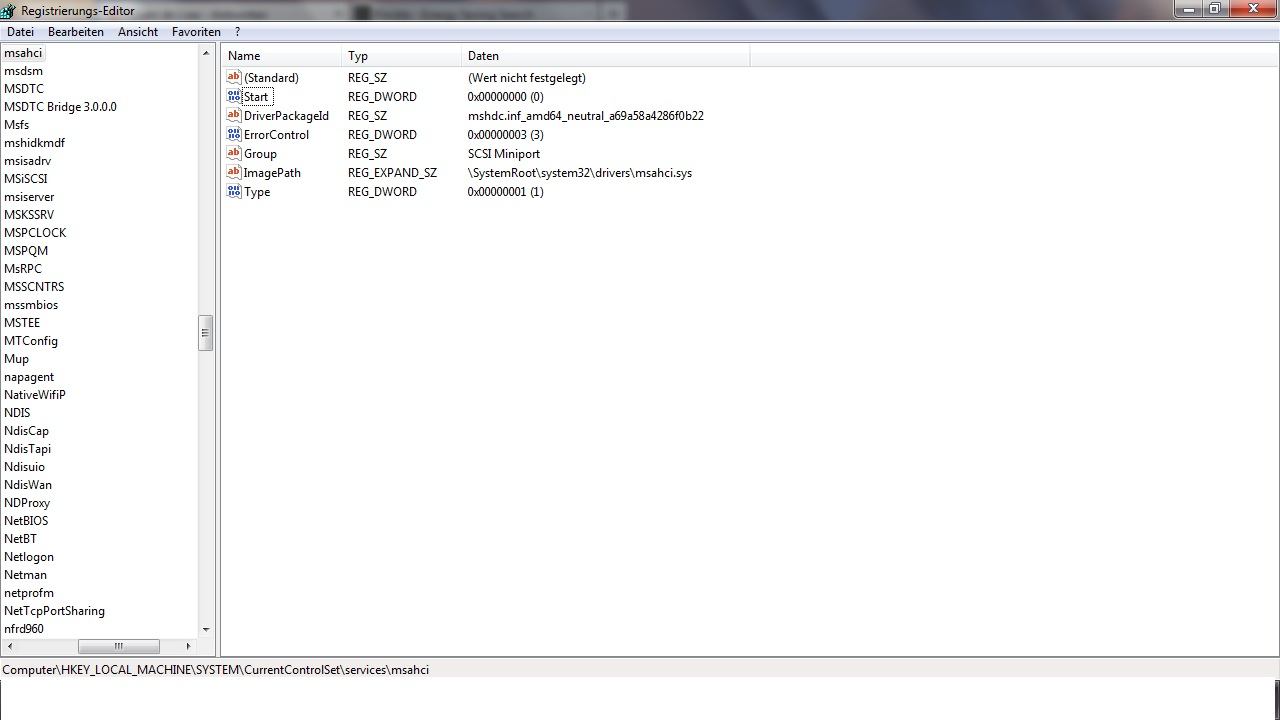Open the Bearbeiten menu
This screenshot has height=720, width=1280.
coord(76,32)
